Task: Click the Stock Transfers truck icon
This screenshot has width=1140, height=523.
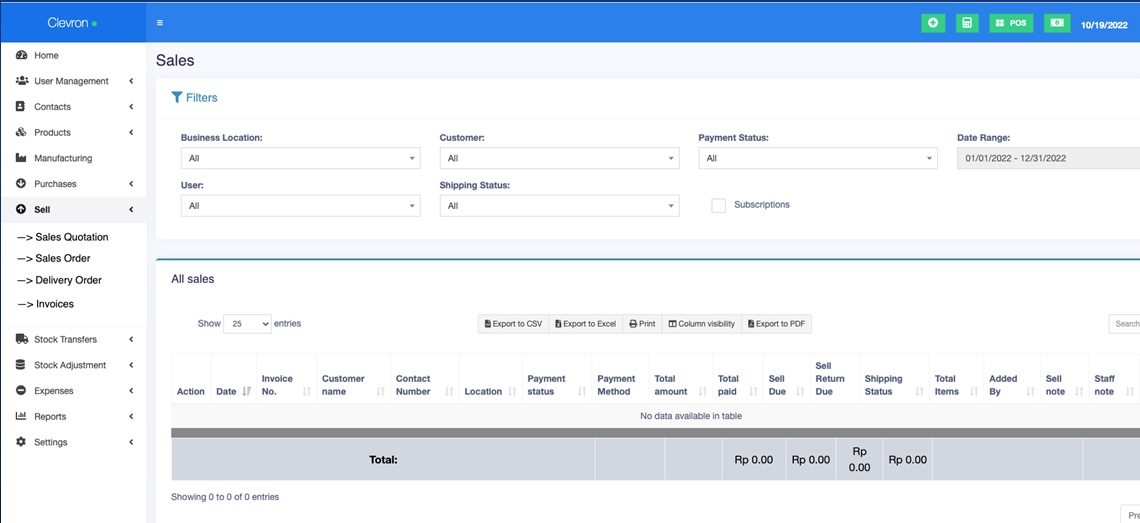Action: (21, 339)
